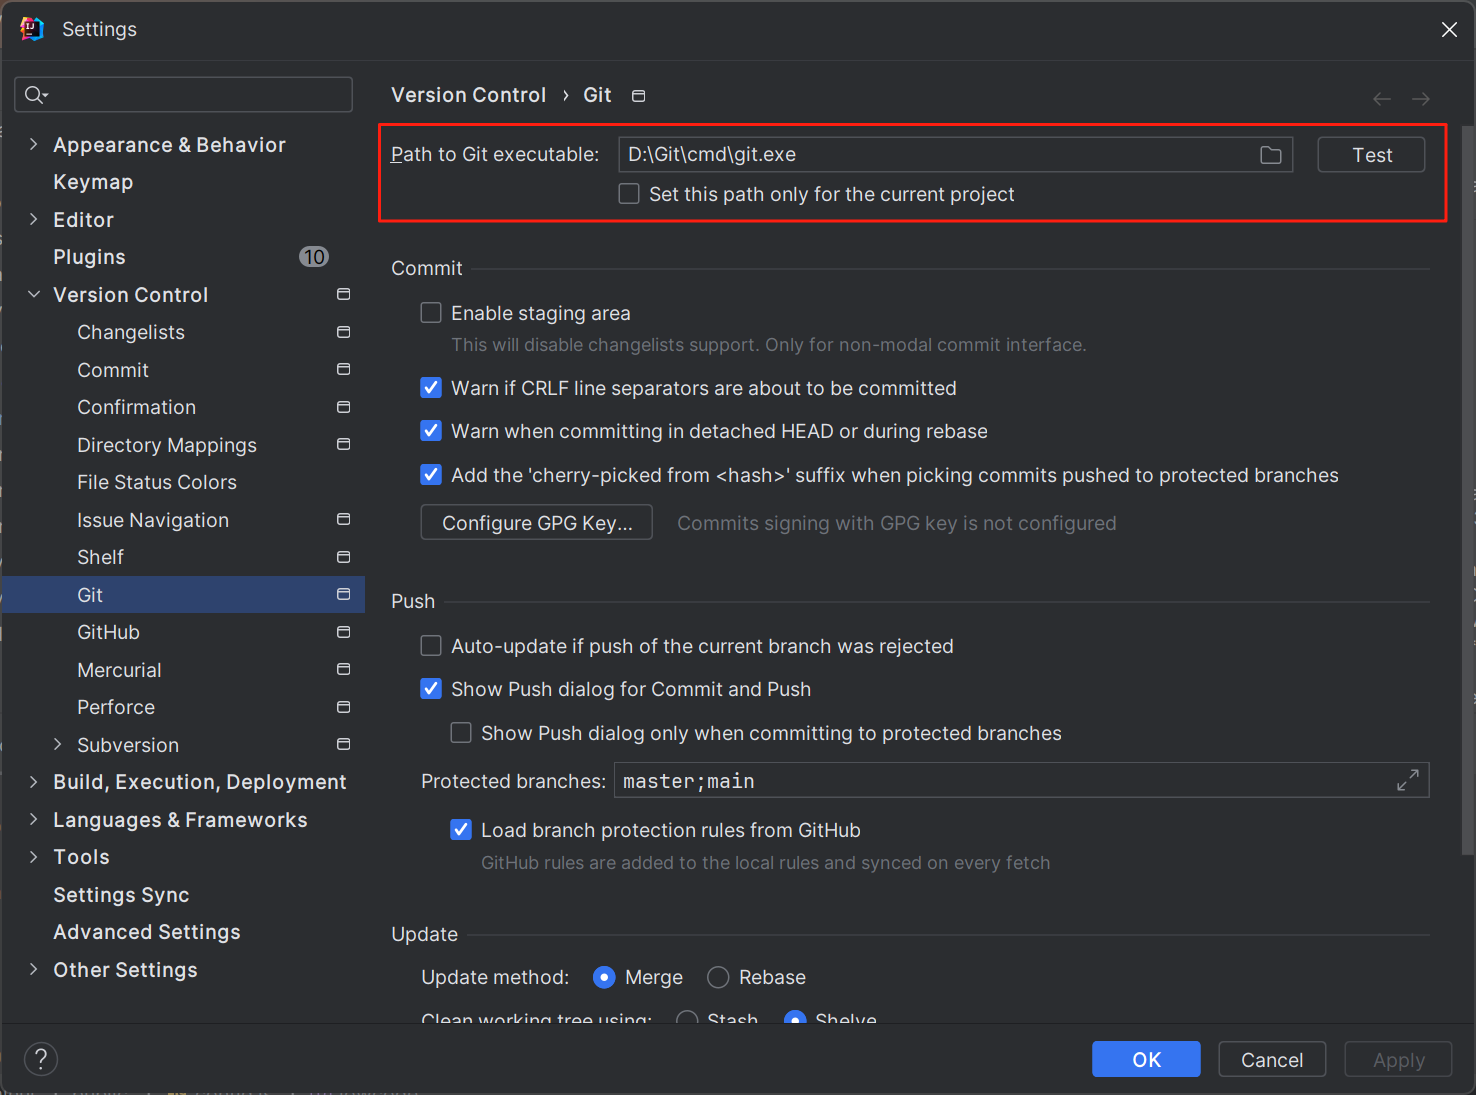The height and width of the screenshot is (1095, 1476).
Task: Click project-level icon on Commit row
Action: [344, 369]
